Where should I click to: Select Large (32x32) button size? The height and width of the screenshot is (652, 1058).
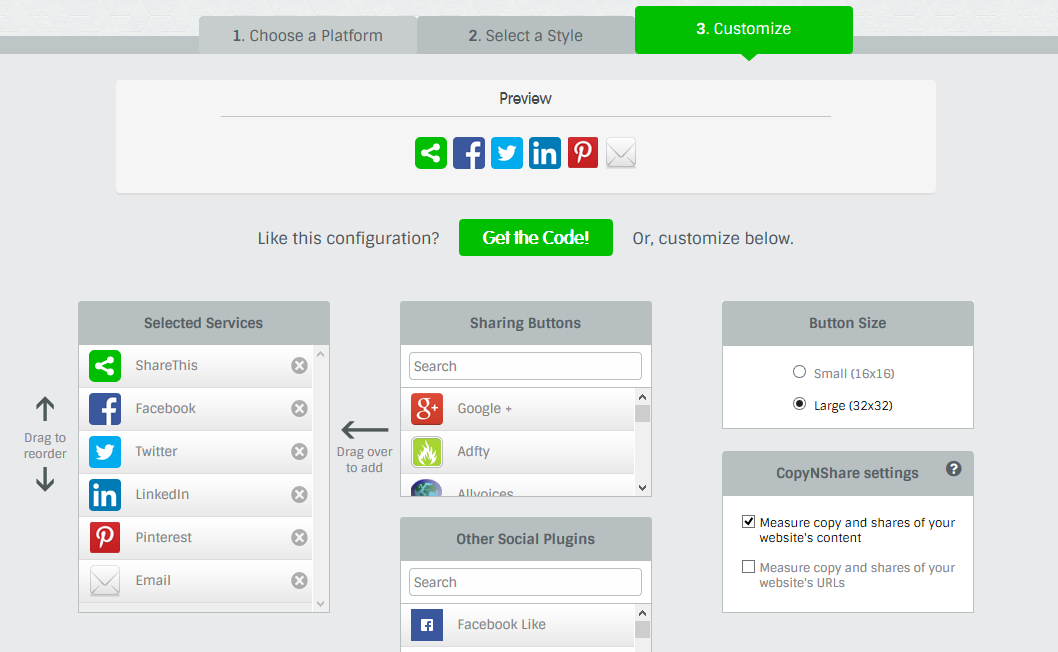799,405
